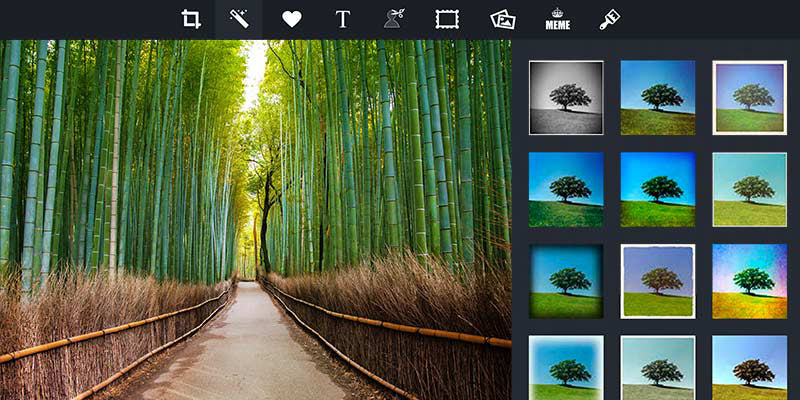Screen dimensions: 800x400
Task: Open the stamp-edged frame tool
Action: point(446,19)
